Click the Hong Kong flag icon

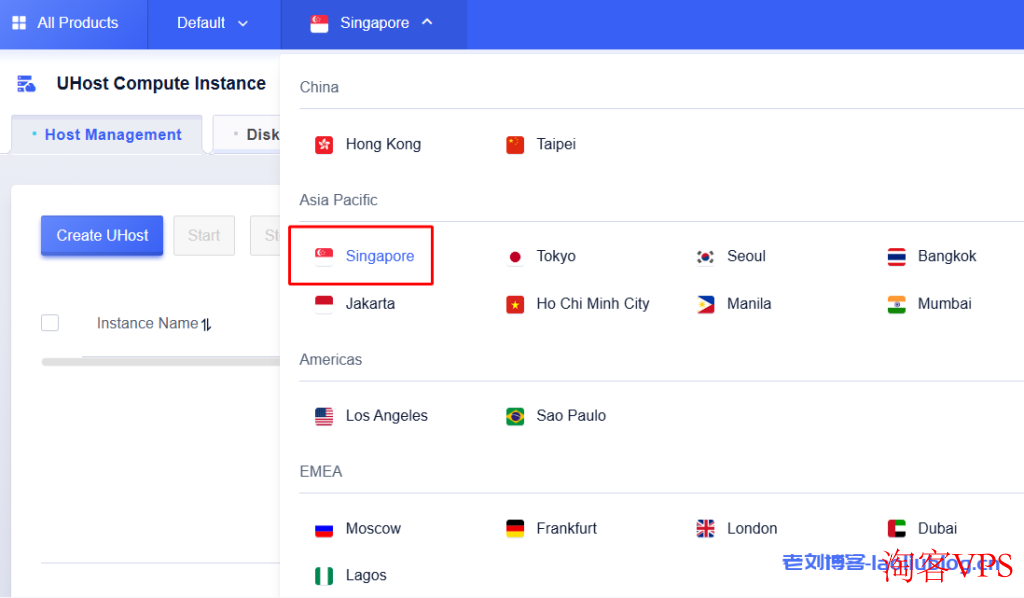pyautogui.click(x=324, y=145)
